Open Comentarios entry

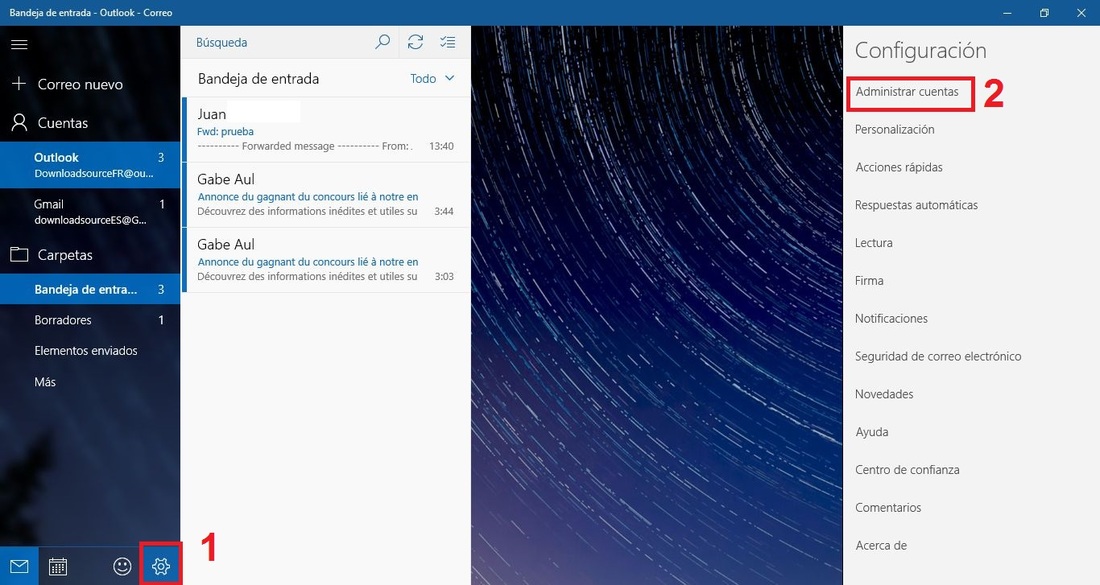pos(887,508)
